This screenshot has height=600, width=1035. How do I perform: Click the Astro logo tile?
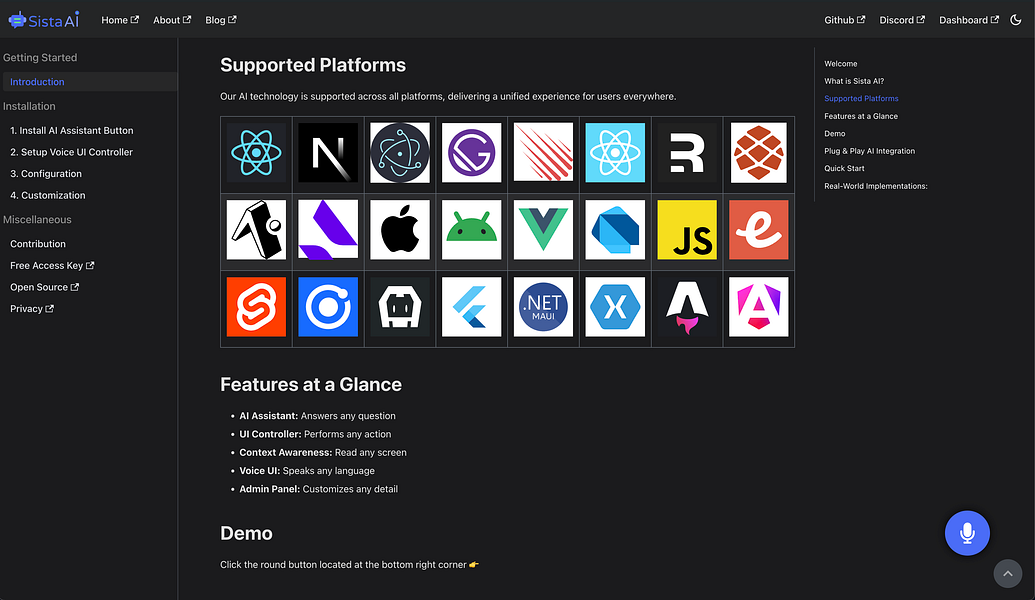(687, 307)
